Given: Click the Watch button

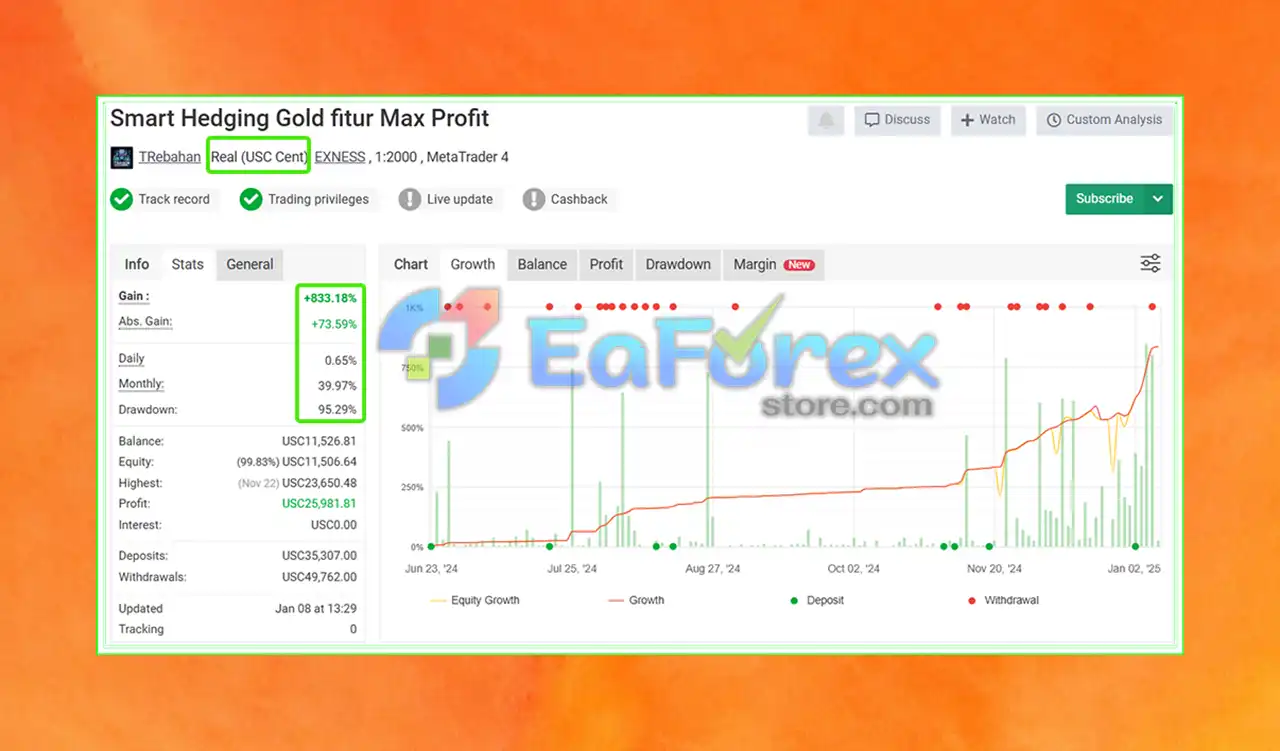Looking at the screenshot, I should (988, 120).
